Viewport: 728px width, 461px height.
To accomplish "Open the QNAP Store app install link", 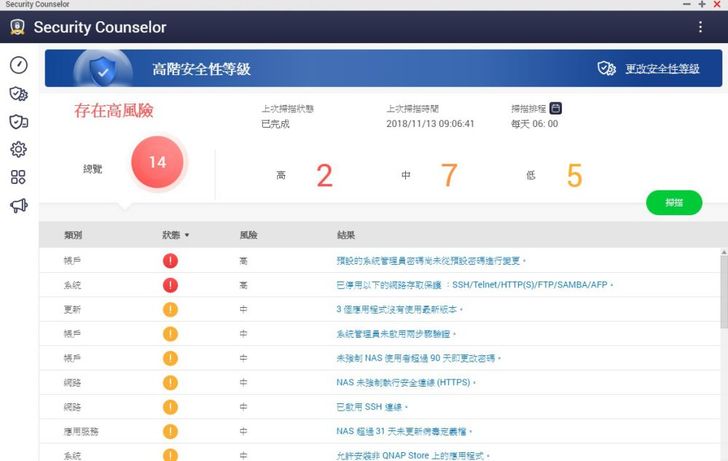I will pos(413,455).
